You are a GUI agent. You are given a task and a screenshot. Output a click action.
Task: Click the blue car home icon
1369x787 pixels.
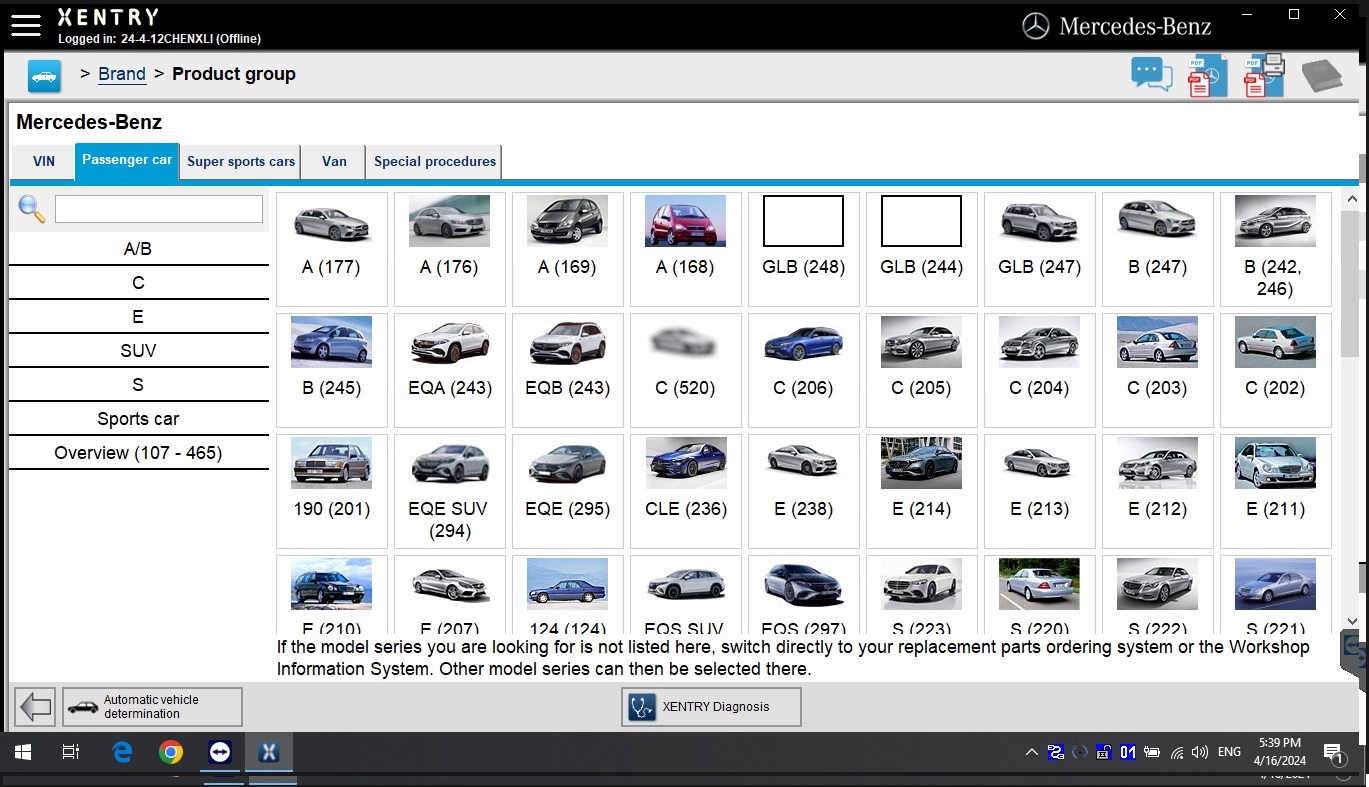(x=44, y=75)
